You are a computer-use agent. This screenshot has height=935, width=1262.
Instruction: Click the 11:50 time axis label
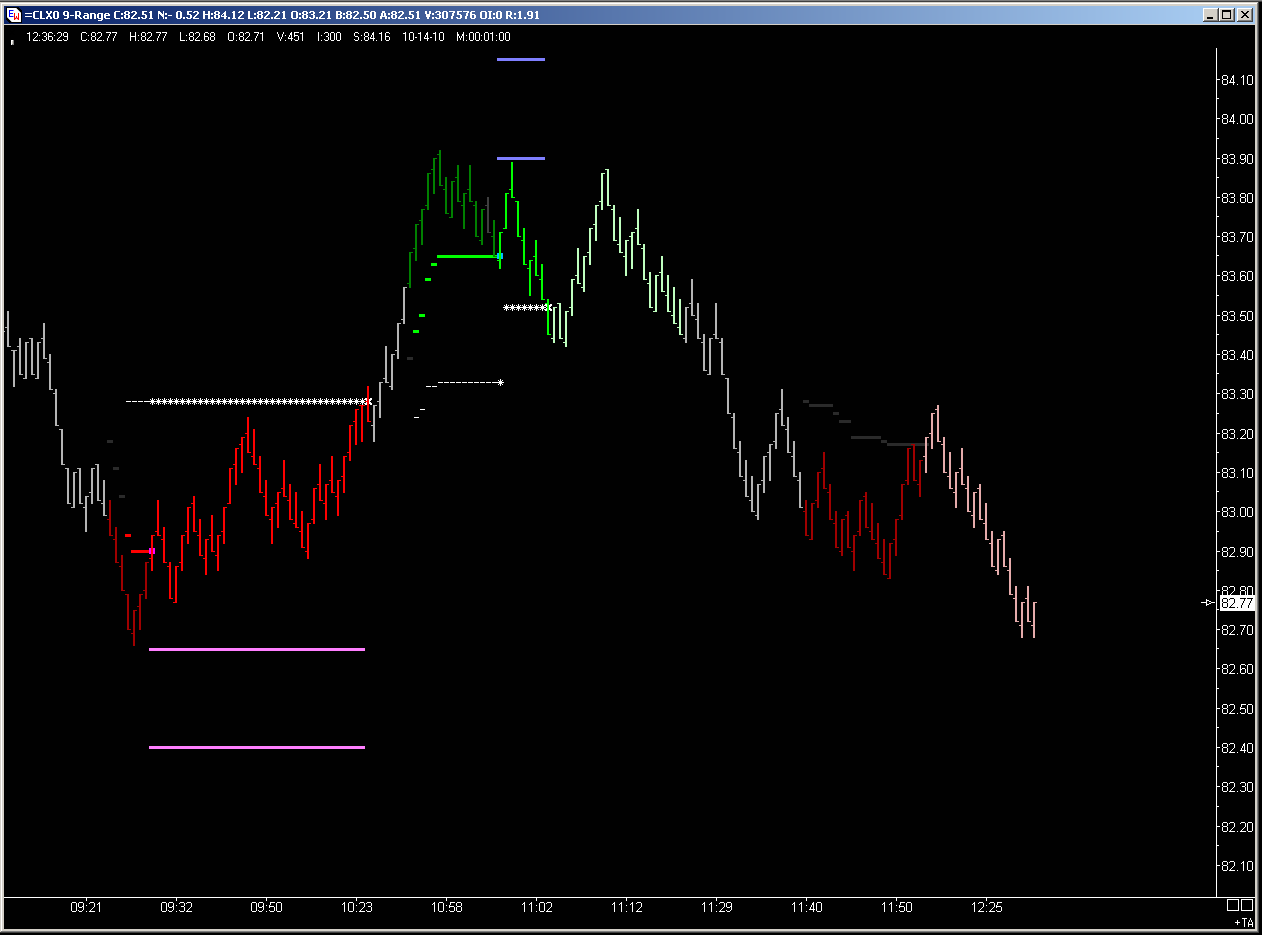[897, 908]
